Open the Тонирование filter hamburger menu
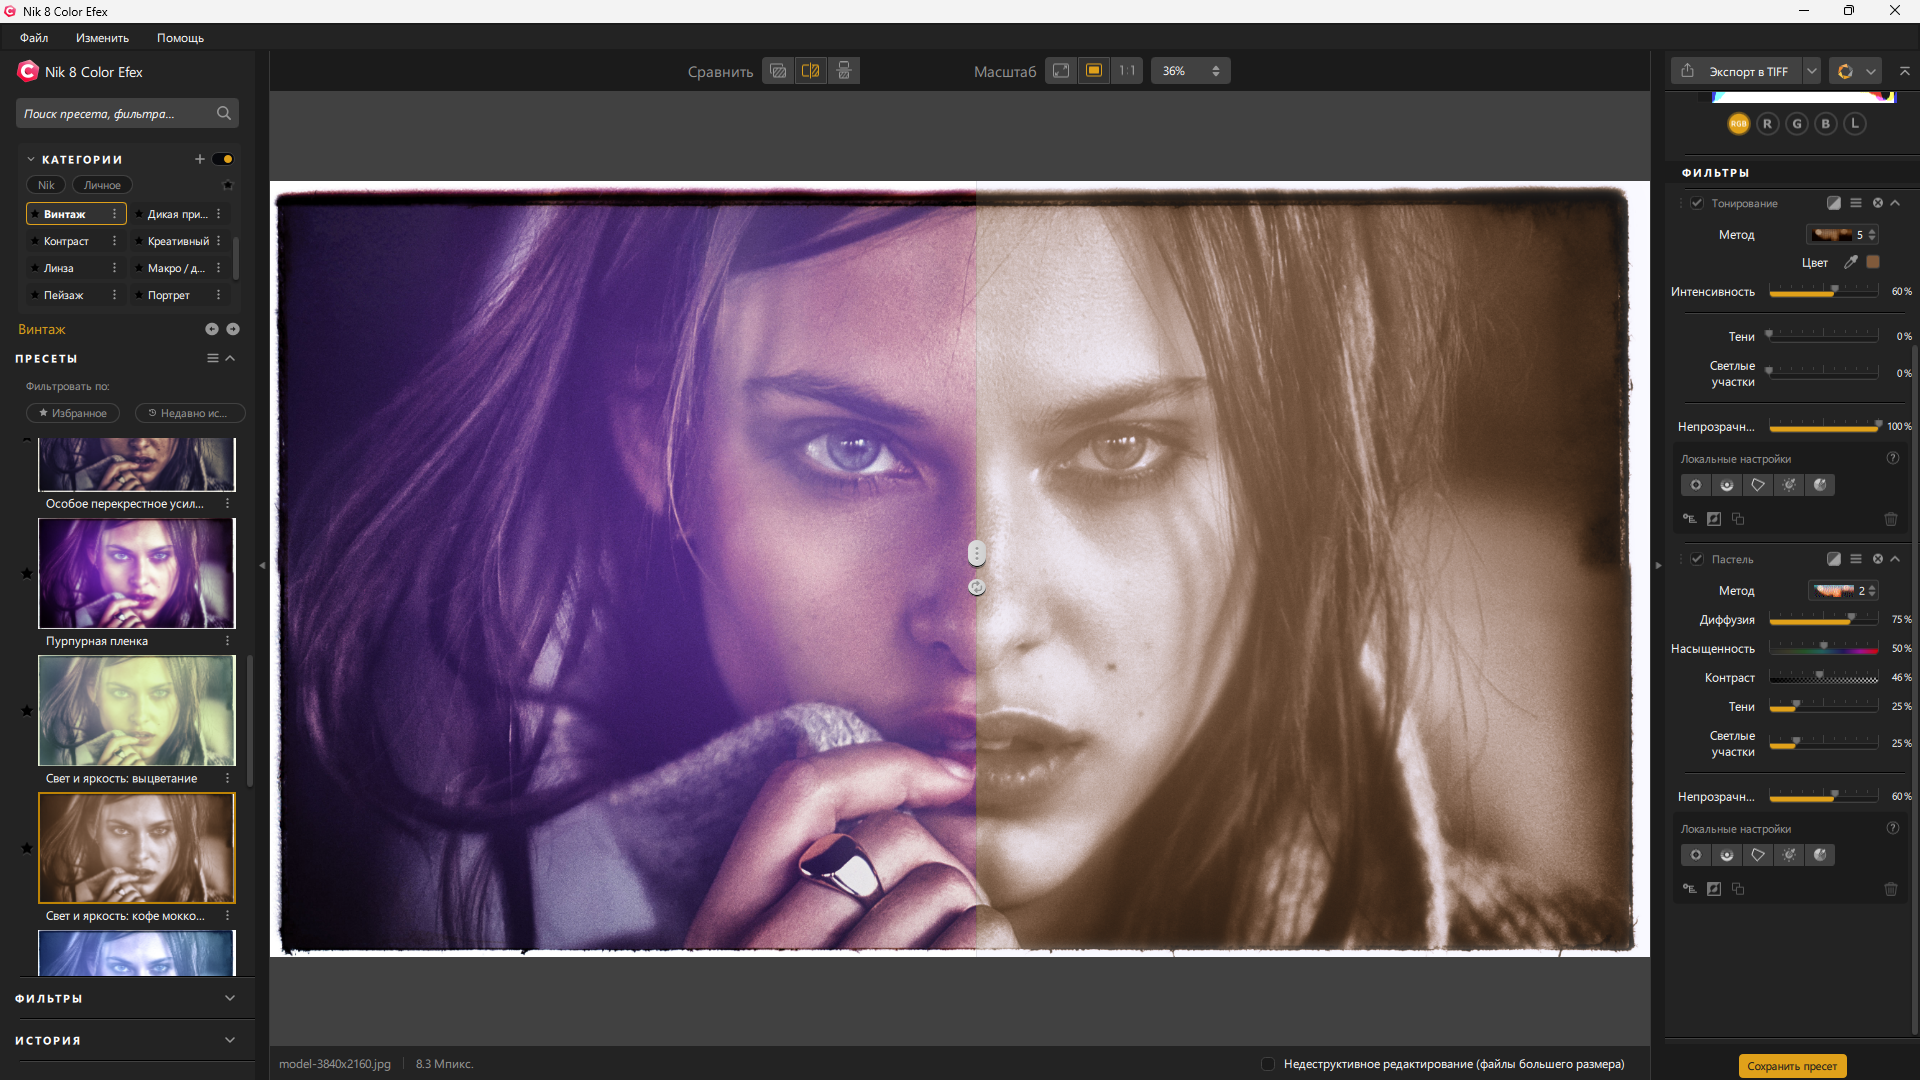The height and width of the screenshot is (1080, 1920). coord(1856,203)
